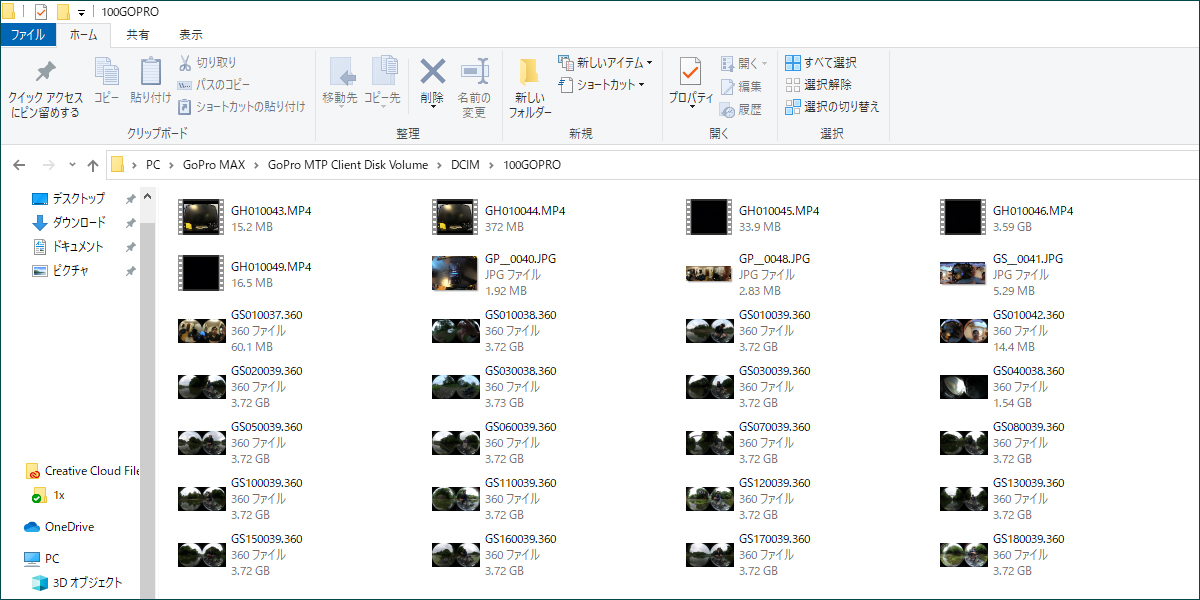Viewport: 1200px width, 600px height.
Task: Expand the Shortcut dropdown in ribbon
Action: [601, 85]
